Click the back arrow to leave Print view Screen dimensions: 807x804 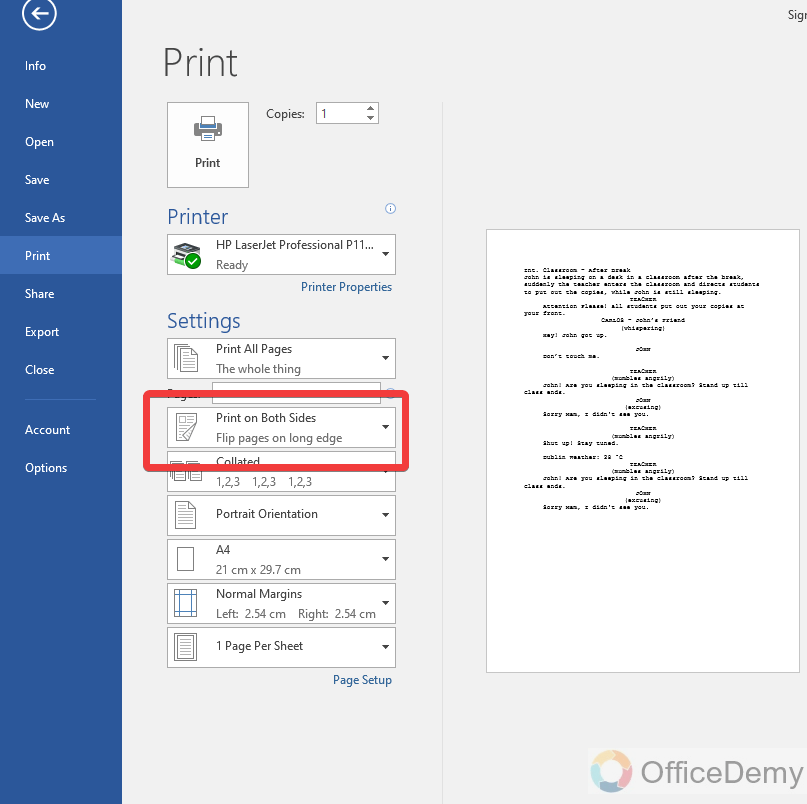pos(38,15)
